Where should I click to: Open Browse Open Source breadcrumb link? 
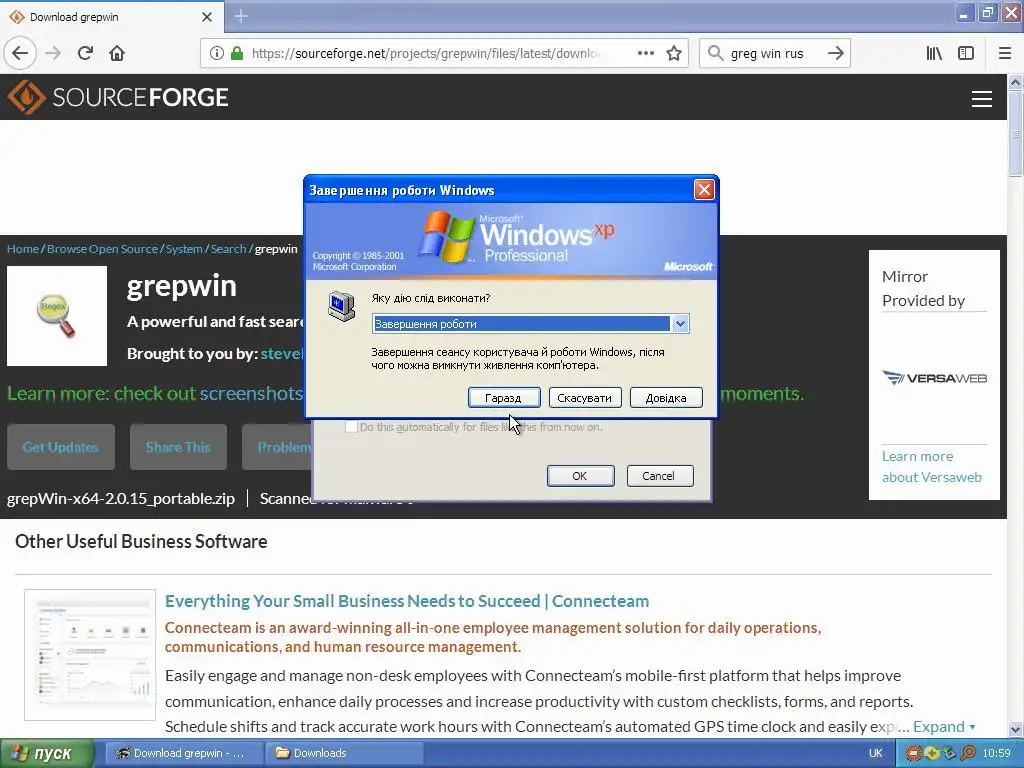(x=103, y=249)
